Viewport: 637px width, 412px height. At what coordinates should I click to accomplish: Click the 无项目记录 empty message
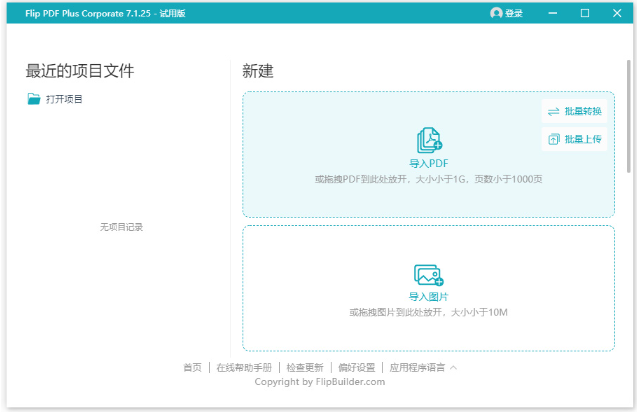coord(121,227)
